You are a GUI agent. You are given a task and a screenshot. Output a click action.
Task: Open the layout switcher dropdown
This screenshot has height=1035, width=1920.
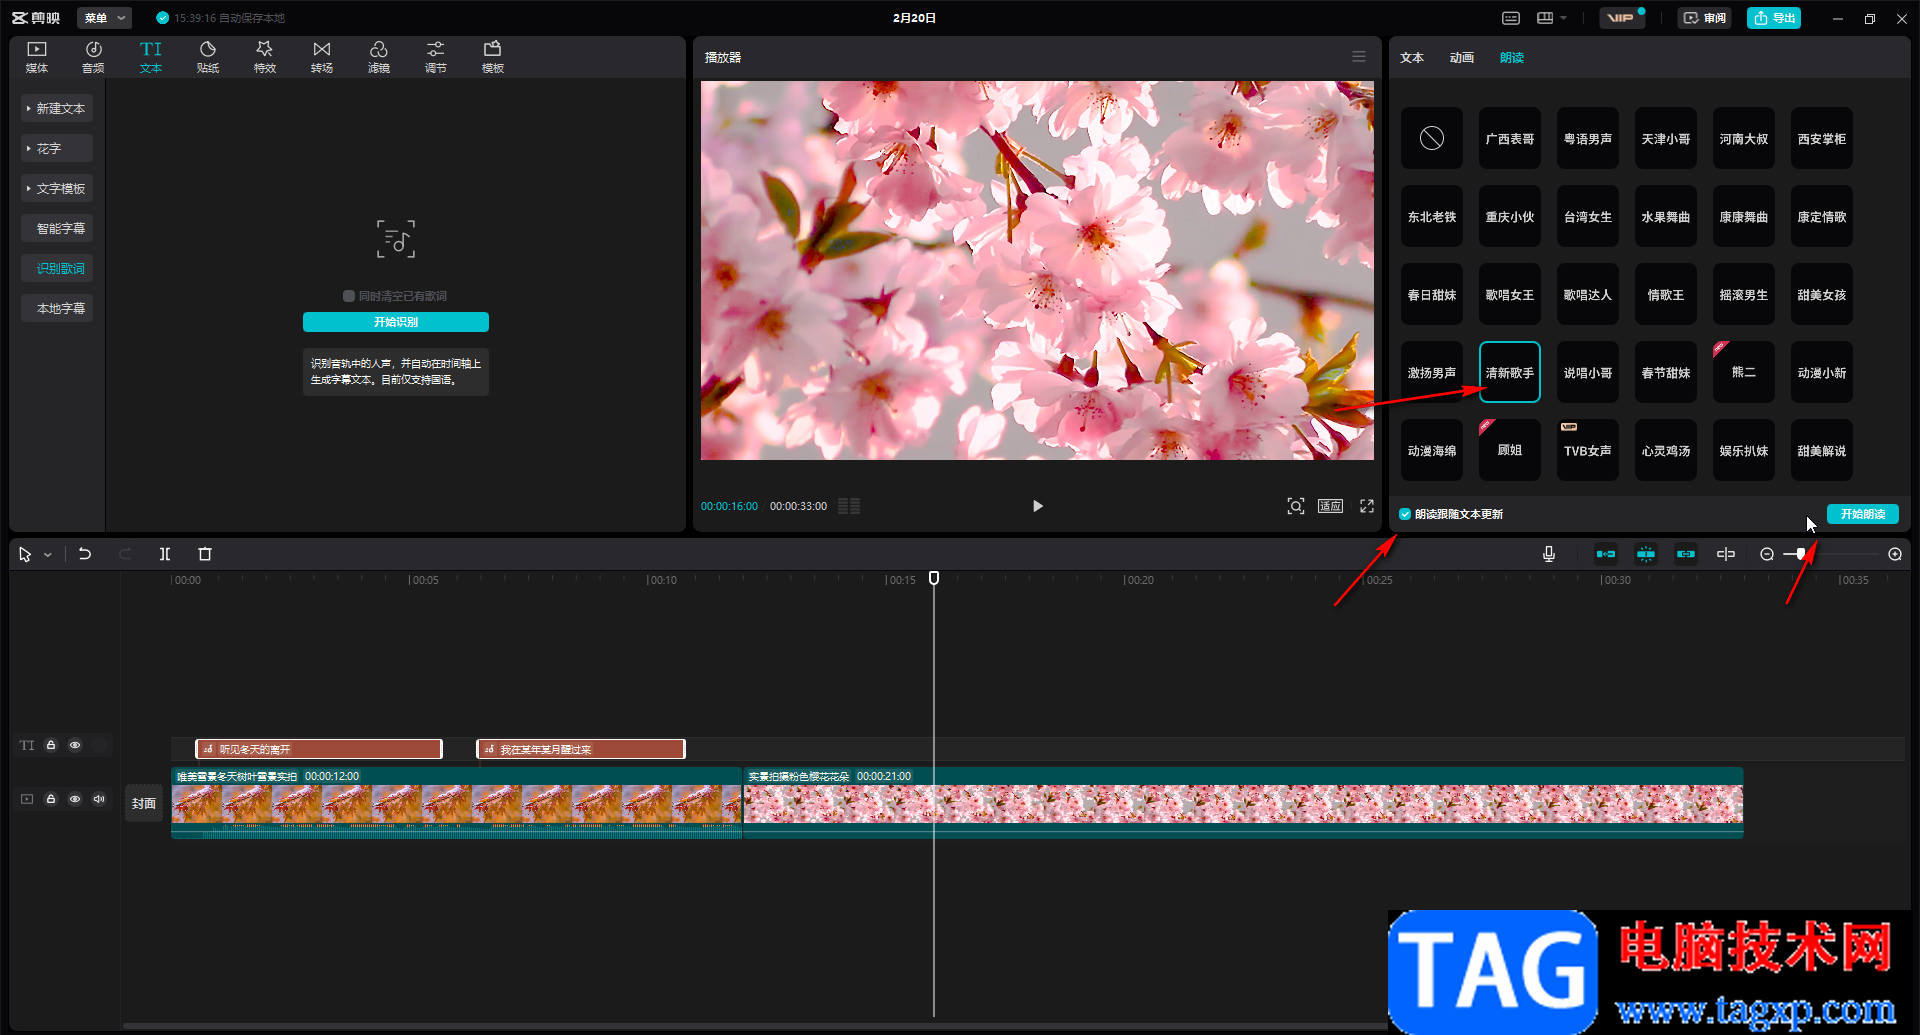point(1552,18)
